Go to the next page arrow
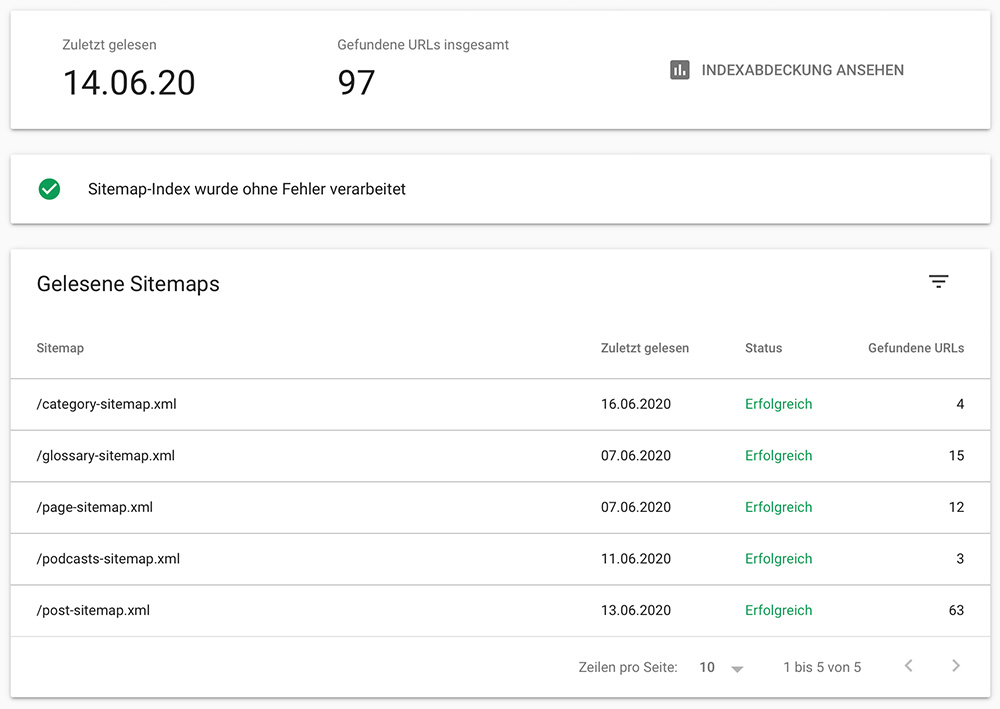 pyautogui.click(x=956, y=666)
